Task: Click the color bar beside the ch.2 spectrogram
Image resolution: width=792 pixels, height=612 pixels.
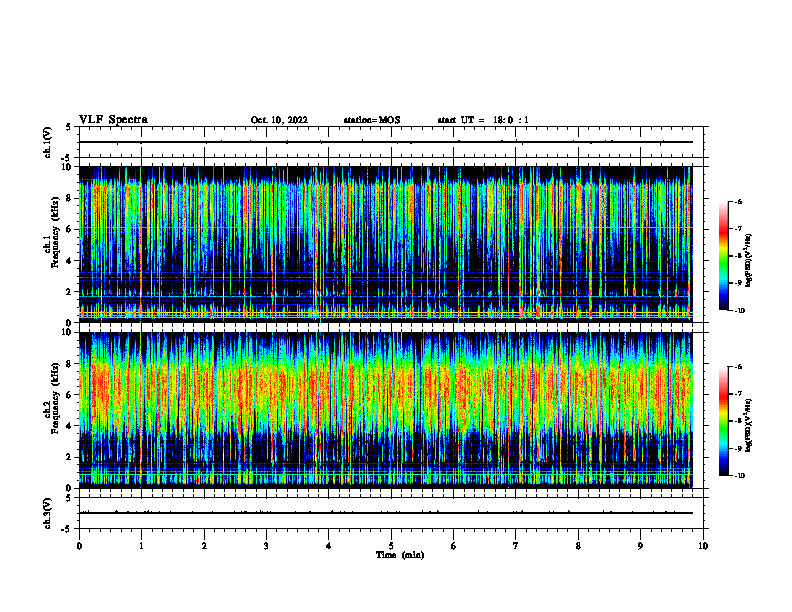Action: coord(724,421)
